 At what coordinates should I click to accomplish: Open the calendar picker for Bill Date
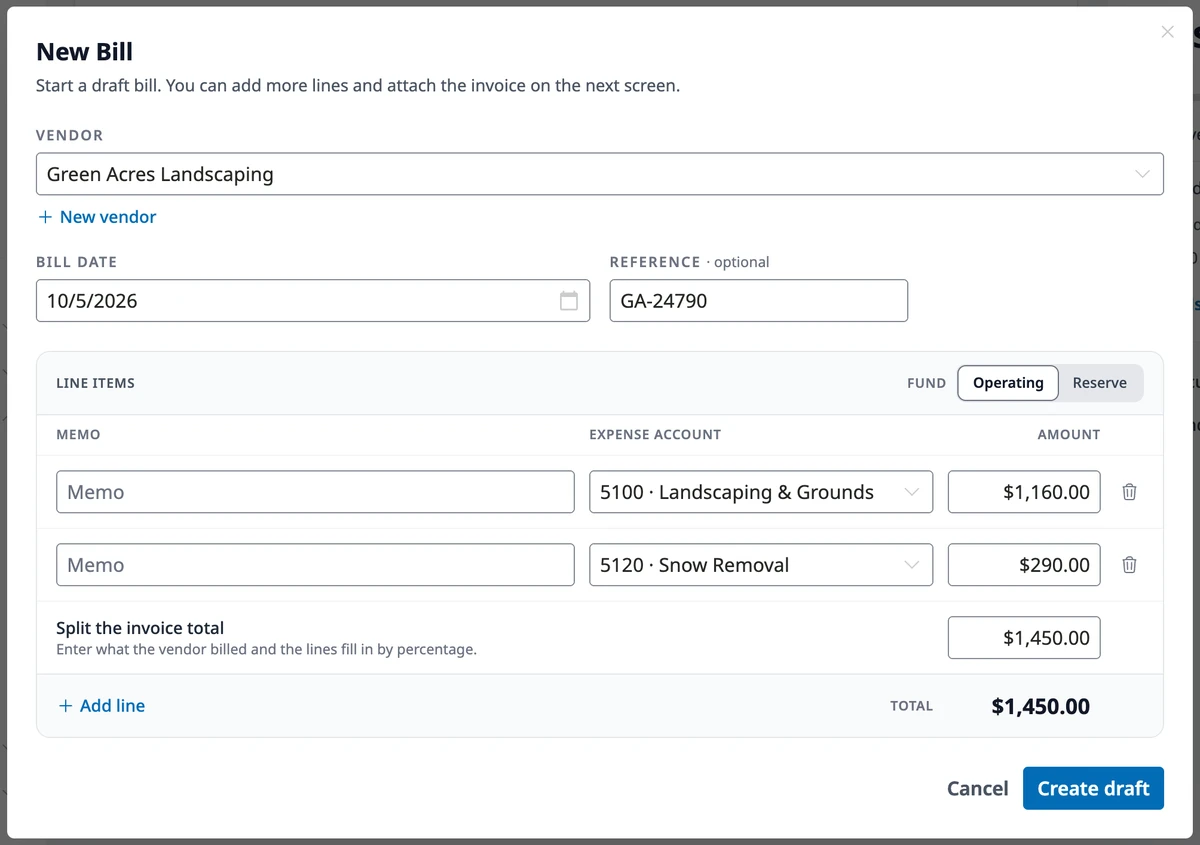click(569, 301)
